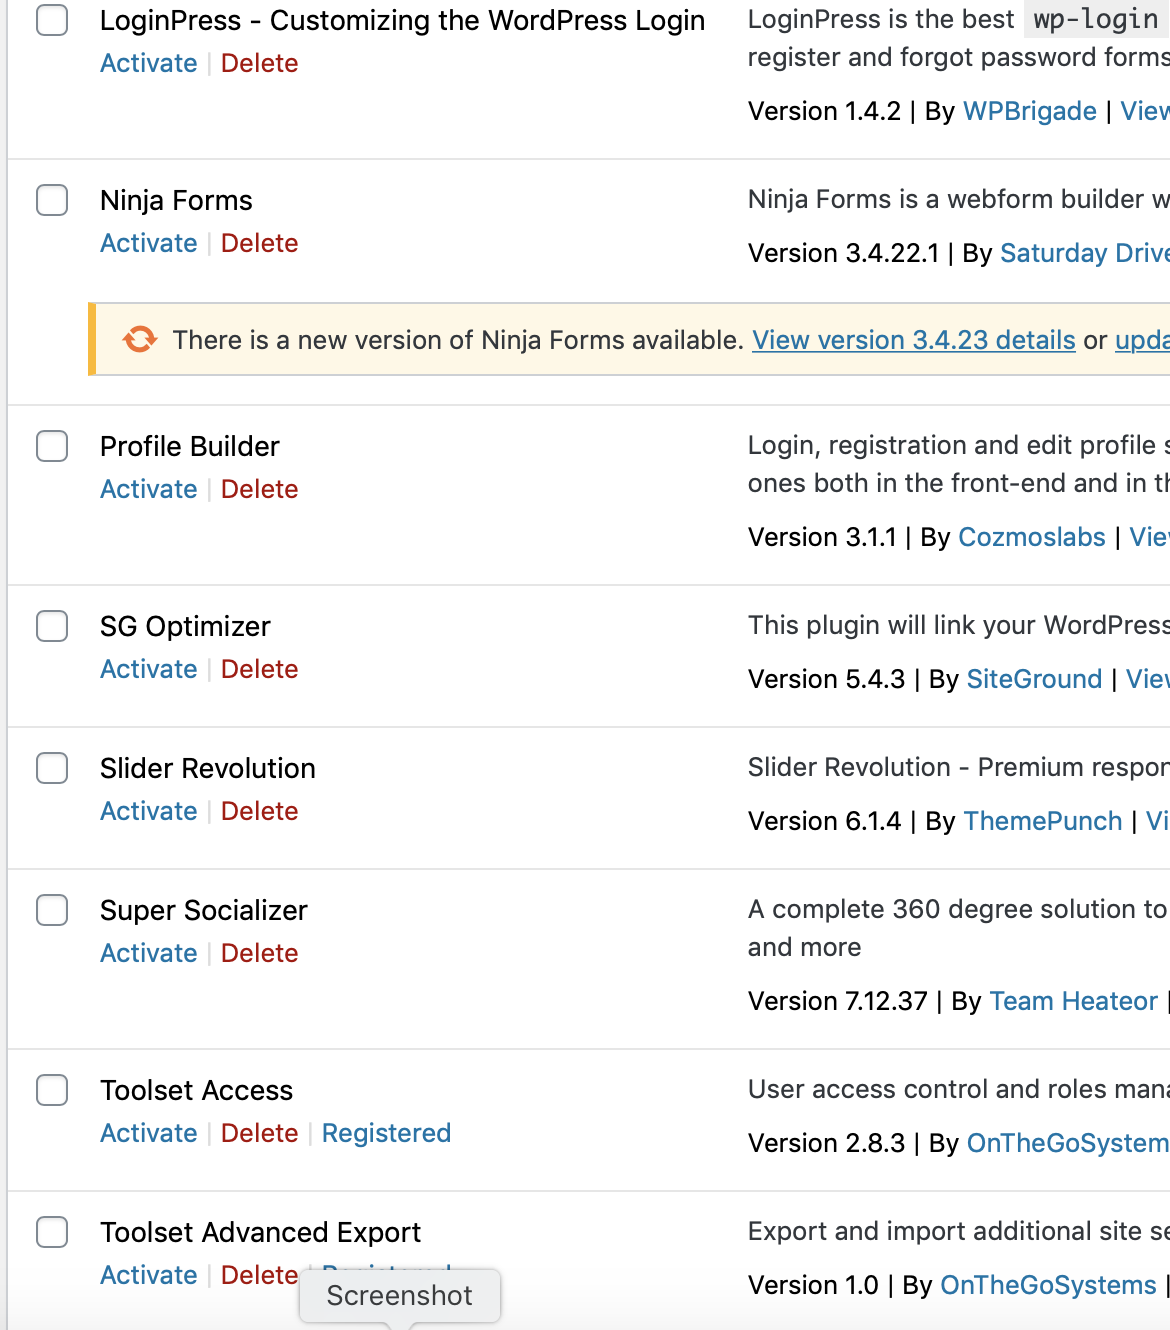Viewport: 1170px width, 1330px height.
Task: Click the Profile Builder plugin title
Action: click(190, 446)
